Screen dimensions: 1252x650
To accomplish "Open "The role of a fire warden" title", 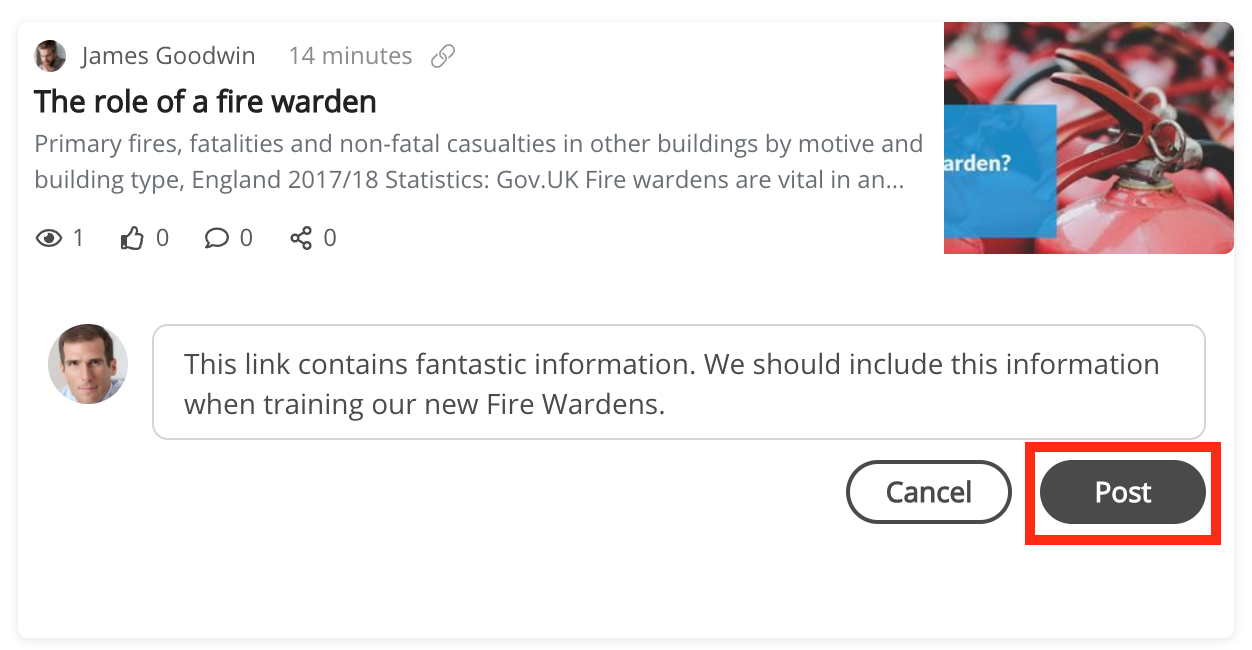I will coord(205,101).
